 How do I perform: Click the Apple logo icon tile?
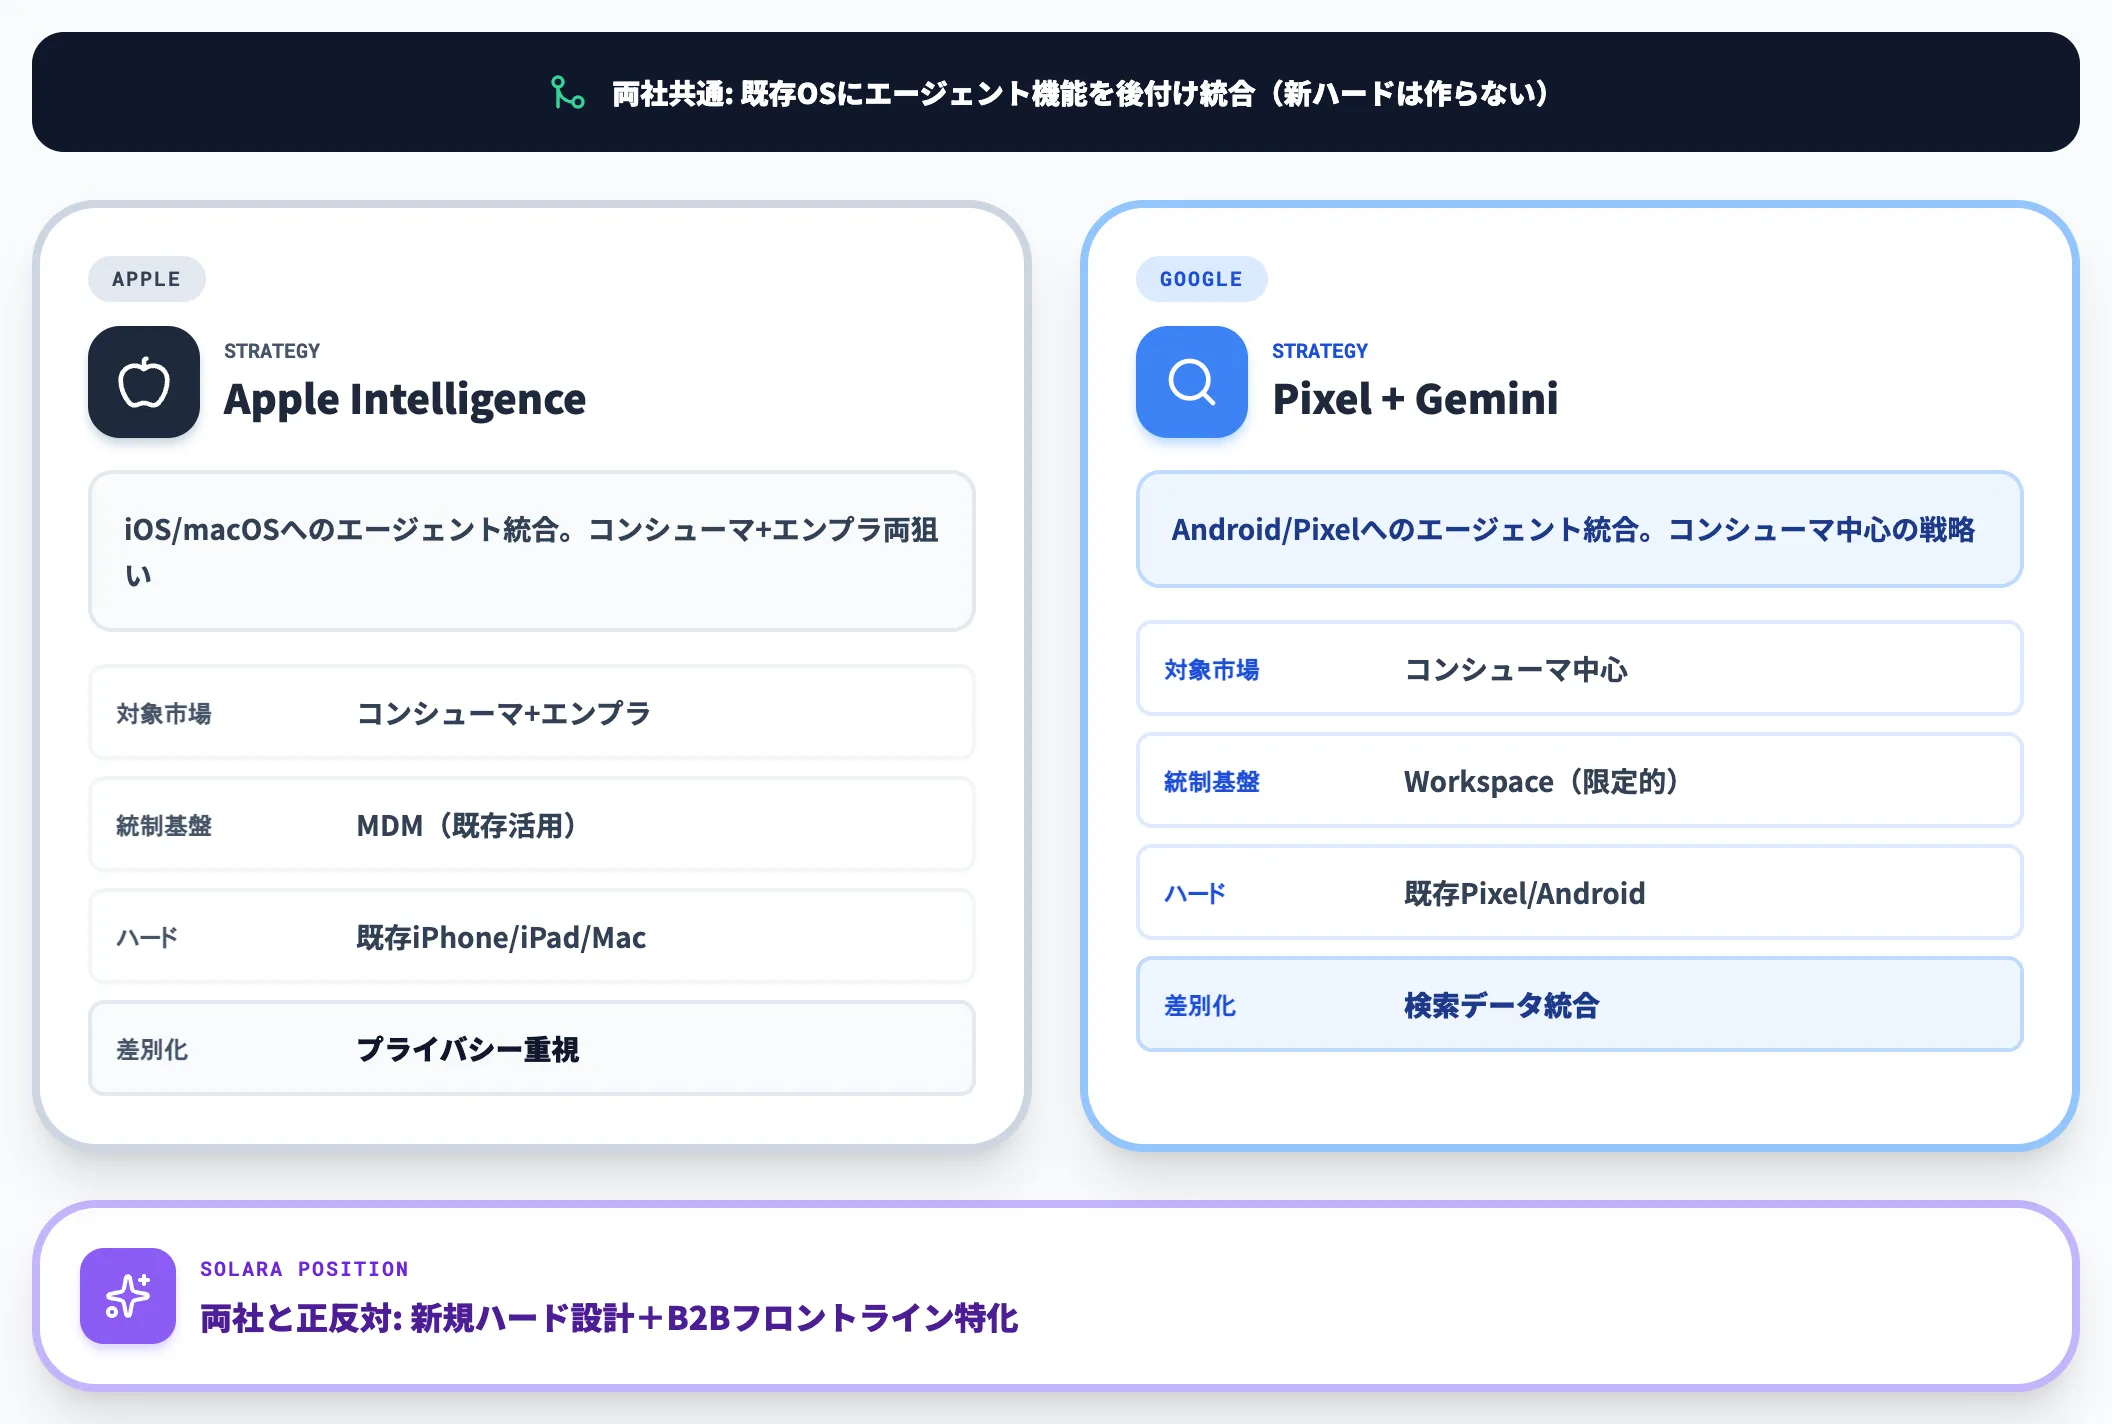pyautogui.click(x=144, y=382)
